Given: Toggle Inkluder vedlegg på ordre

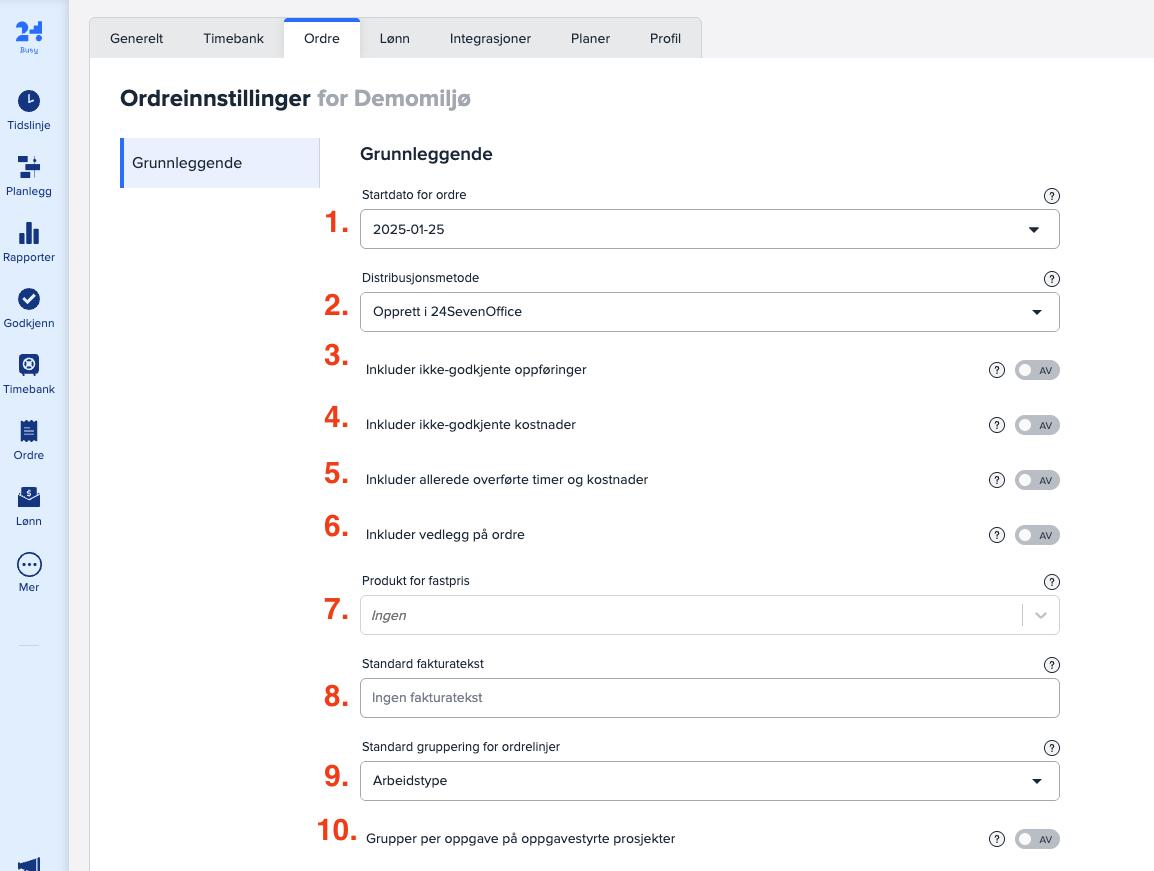Looking at the screenshot, I should 1036,535.
